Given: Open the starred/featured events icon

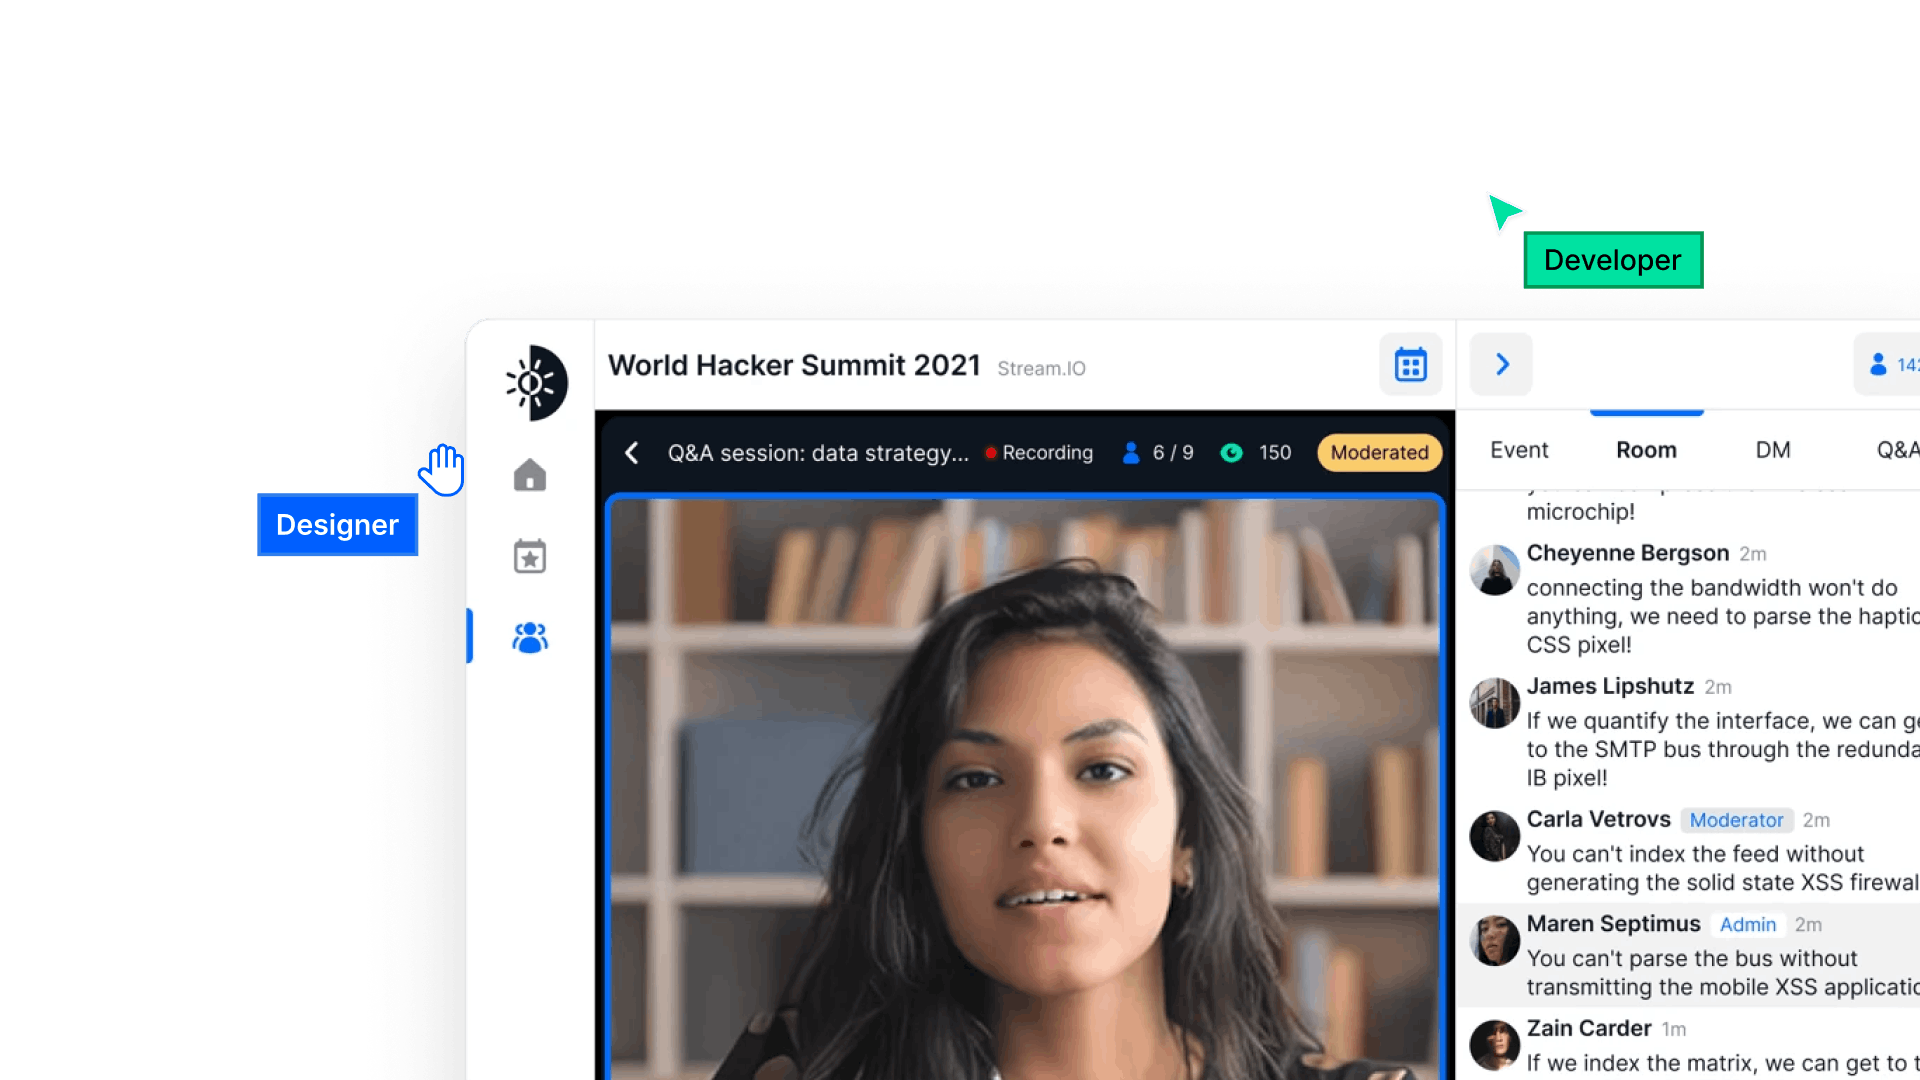Looking at the screenshot, I should click(527, 555).
